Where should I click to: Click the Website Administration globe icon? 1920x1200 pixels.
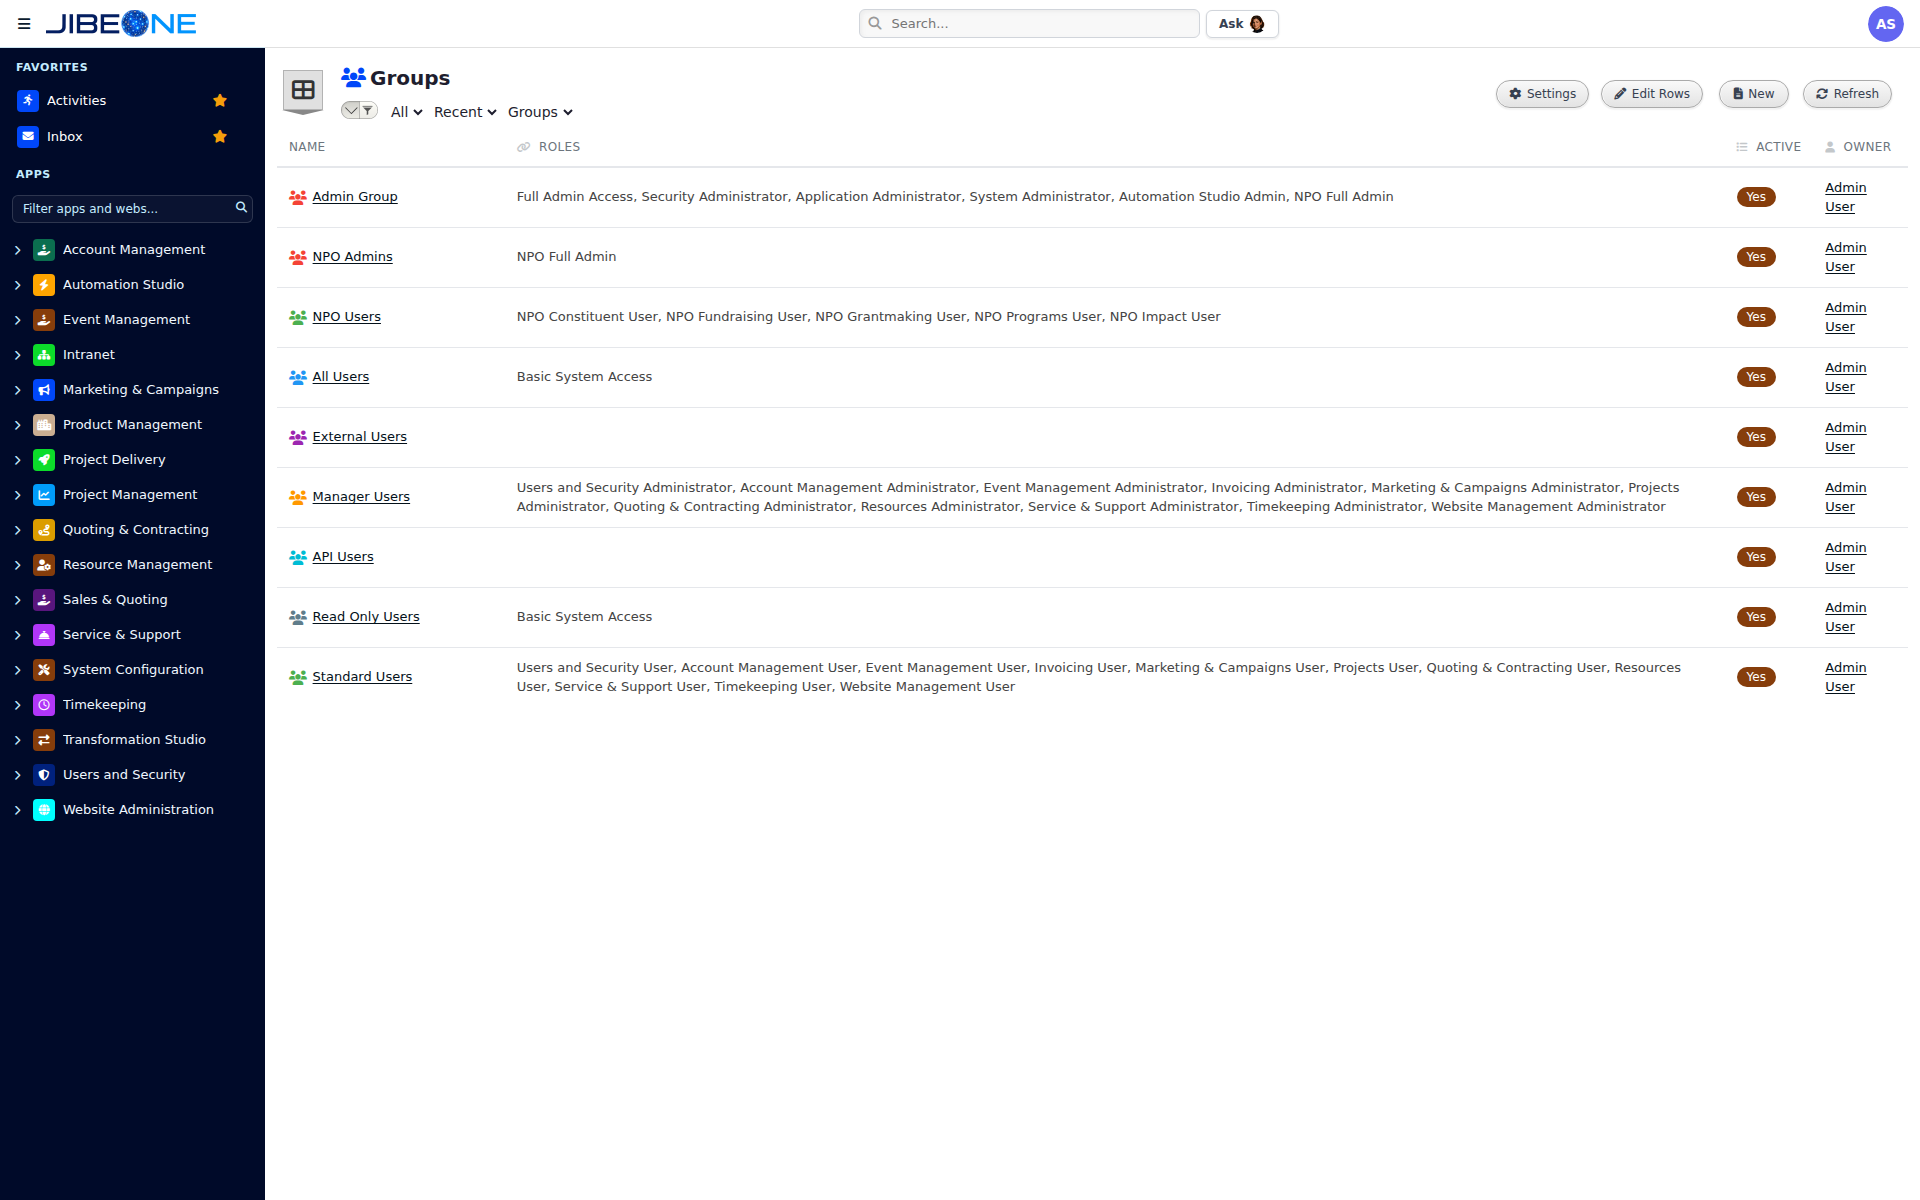coord(44,810)
